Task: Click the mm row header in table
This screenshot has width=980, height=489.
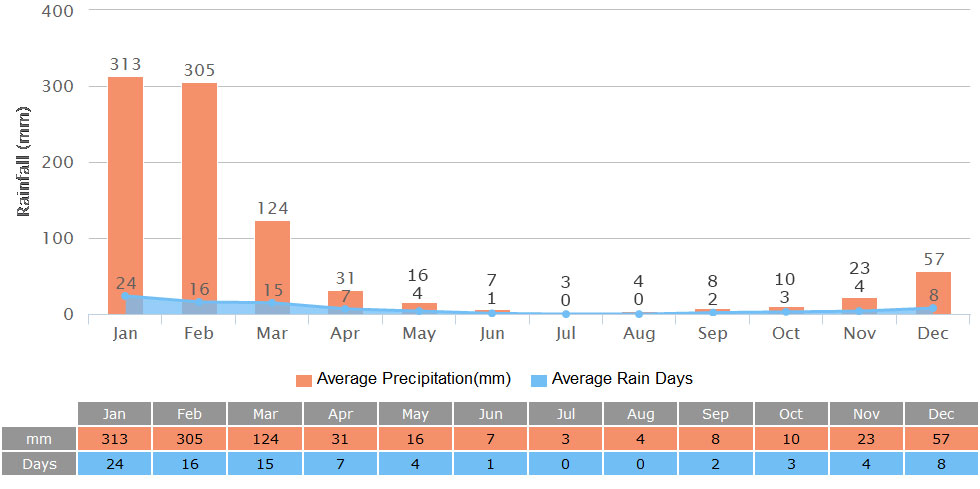Action: pos(38,439)
